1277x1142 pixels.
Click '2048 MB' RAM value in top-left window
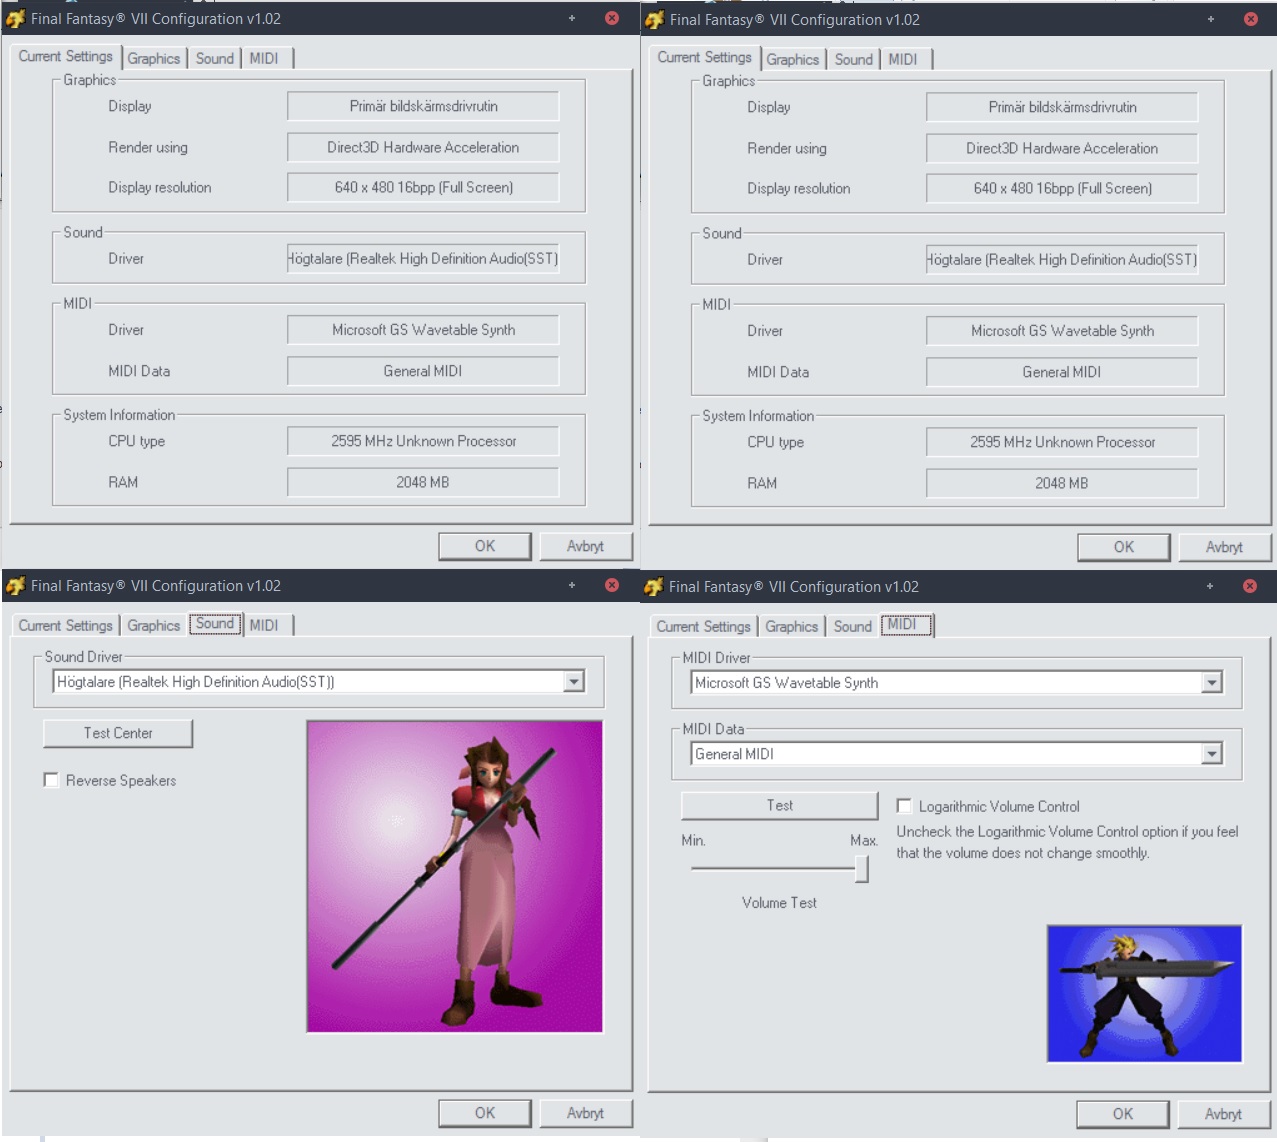click(423, 482)
